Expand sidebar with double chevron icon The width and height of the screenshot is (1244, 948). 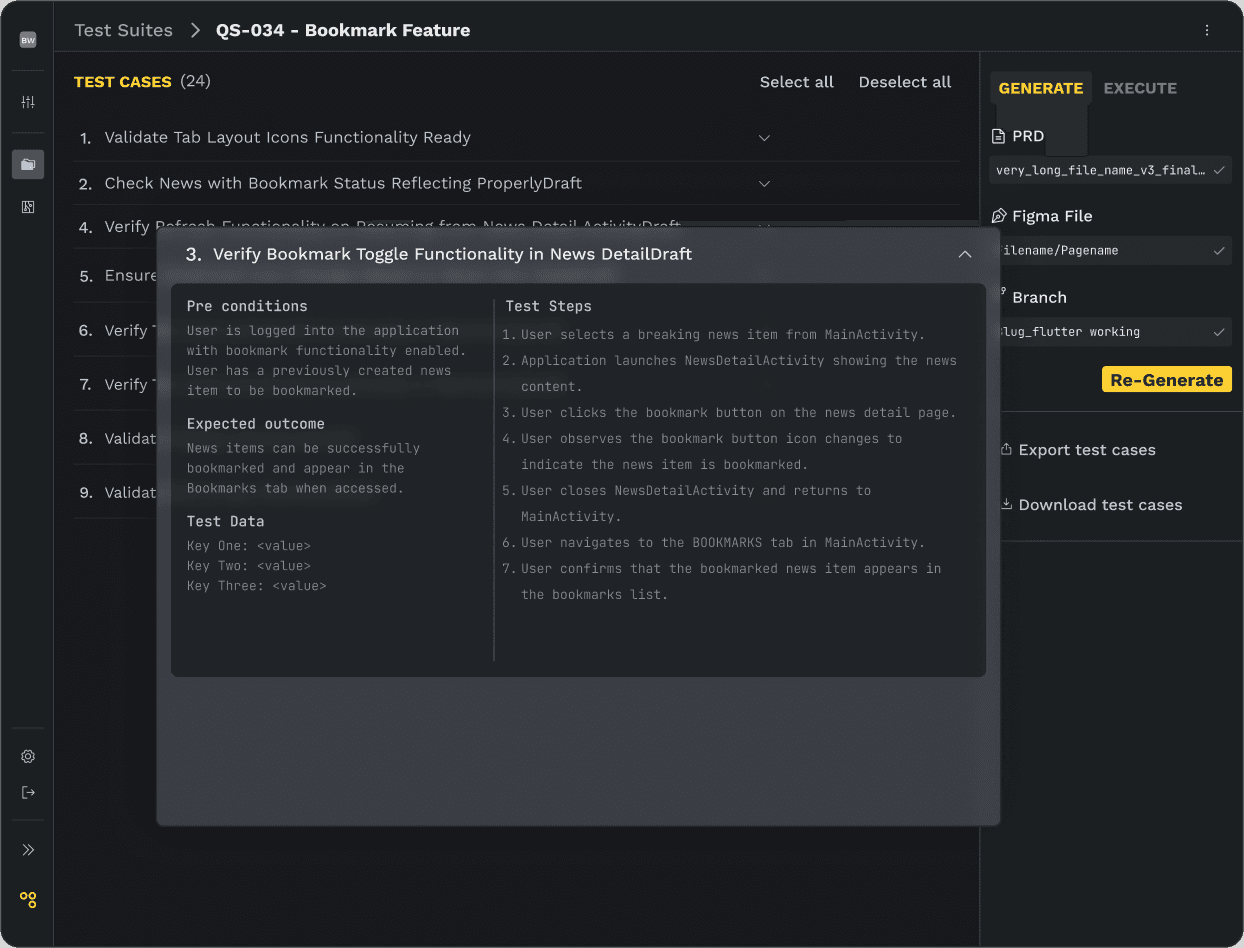coord(28,850)
